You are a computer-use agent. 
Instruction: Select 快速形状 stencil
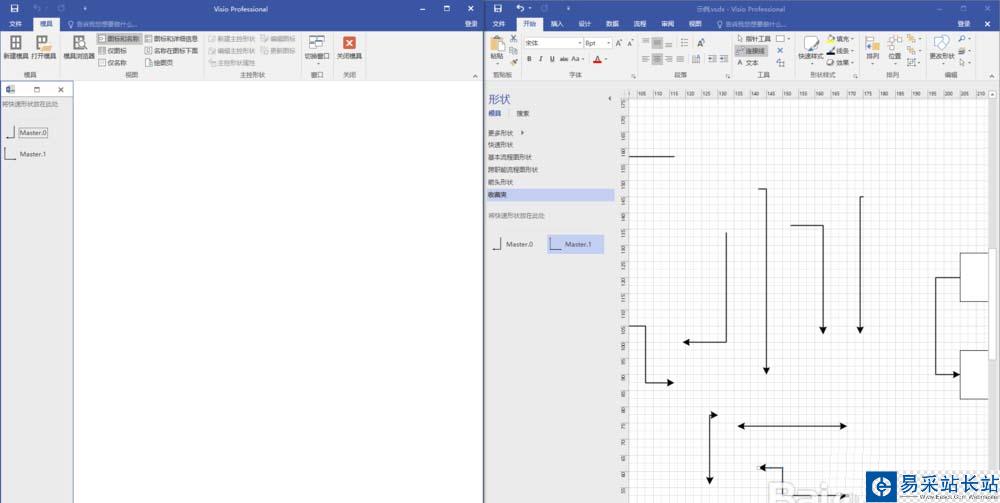point(501,145)
